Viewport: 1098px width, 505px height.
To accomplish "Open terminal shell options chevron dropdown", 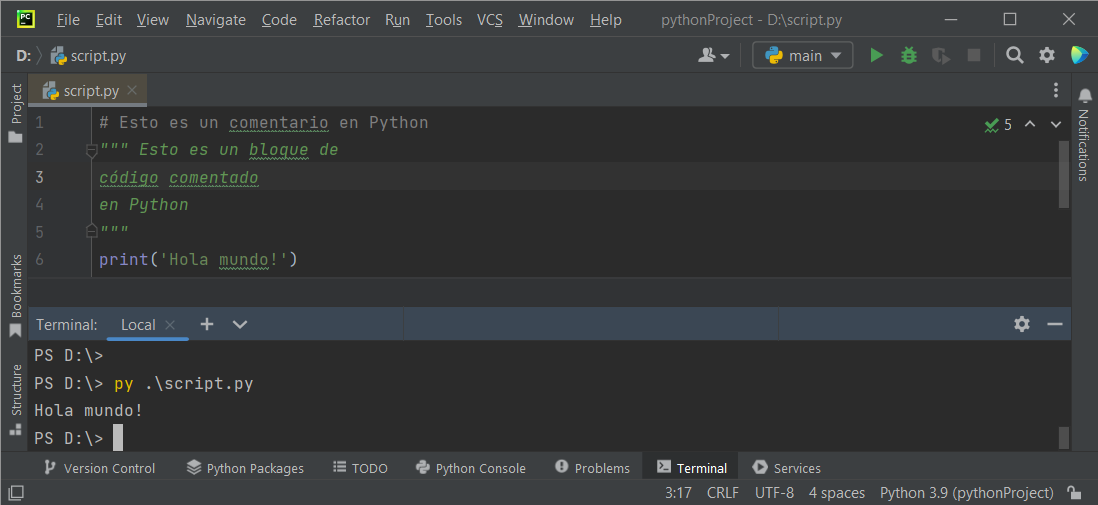I will 239,324.
